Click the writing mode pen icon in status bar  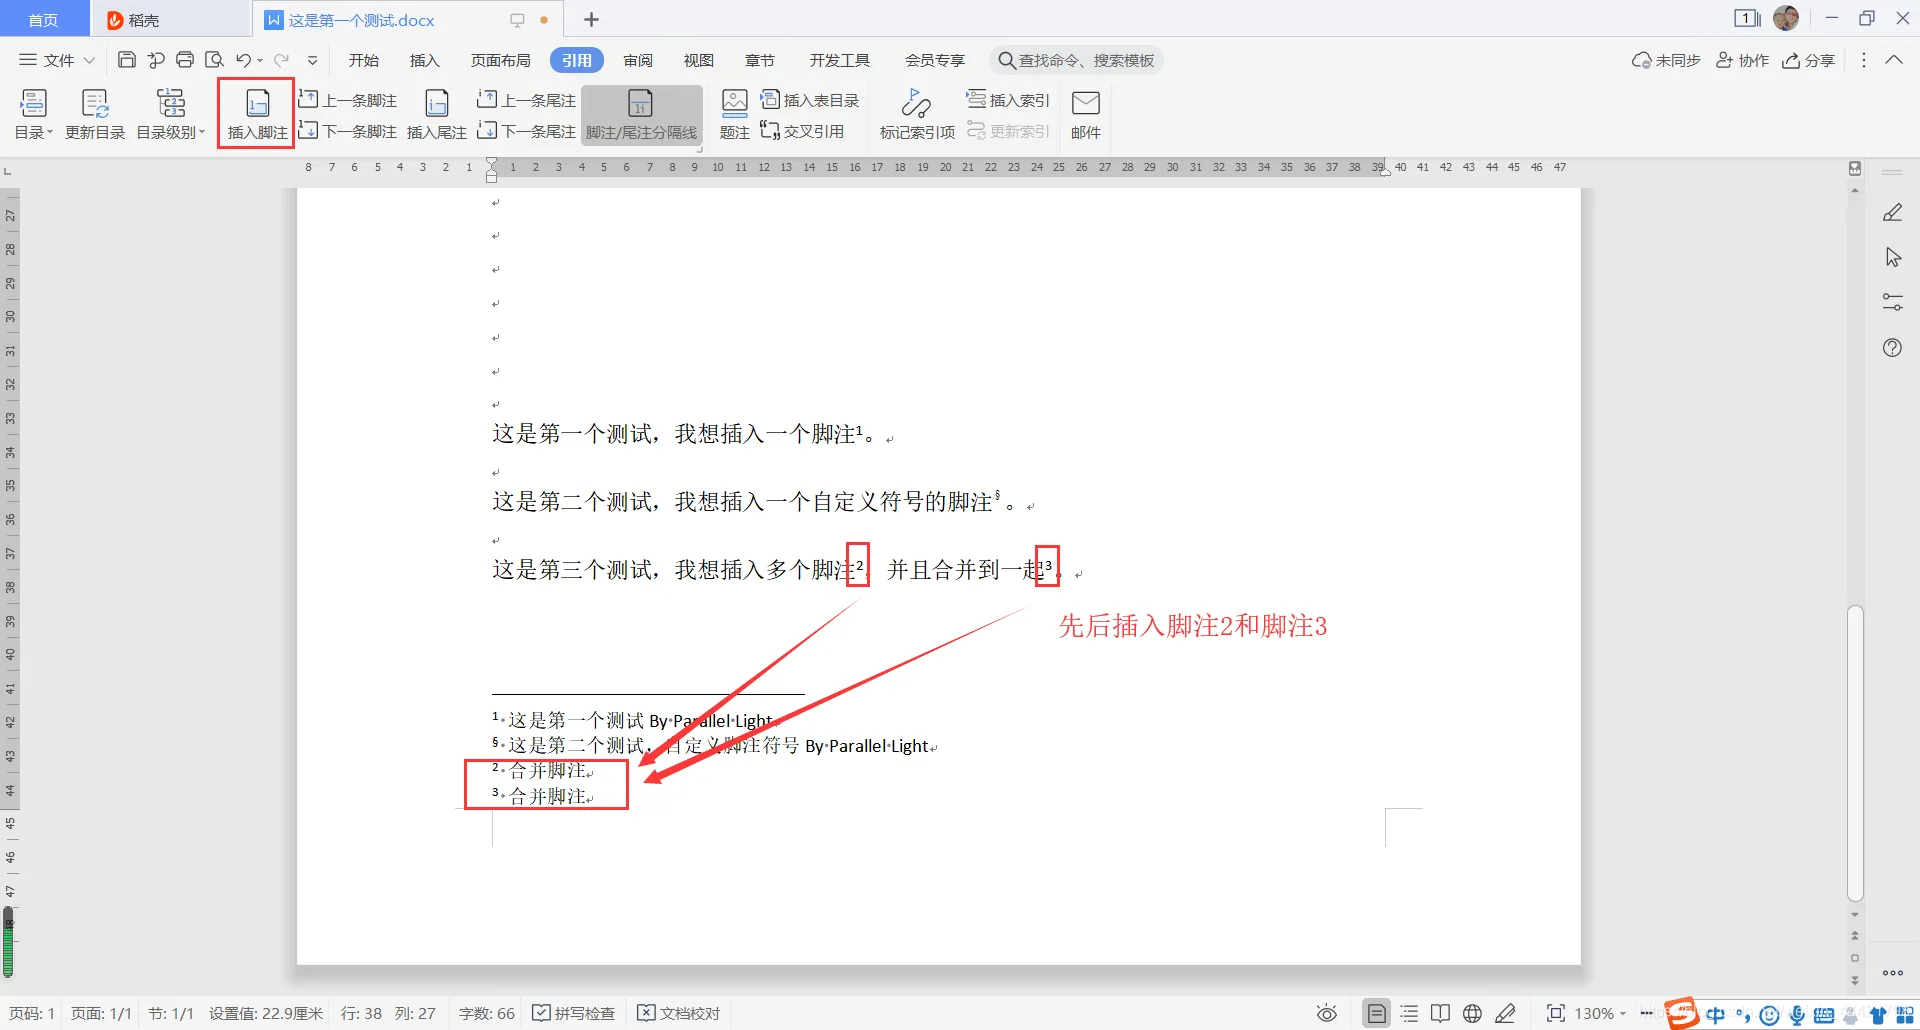pos(1505,1013)
